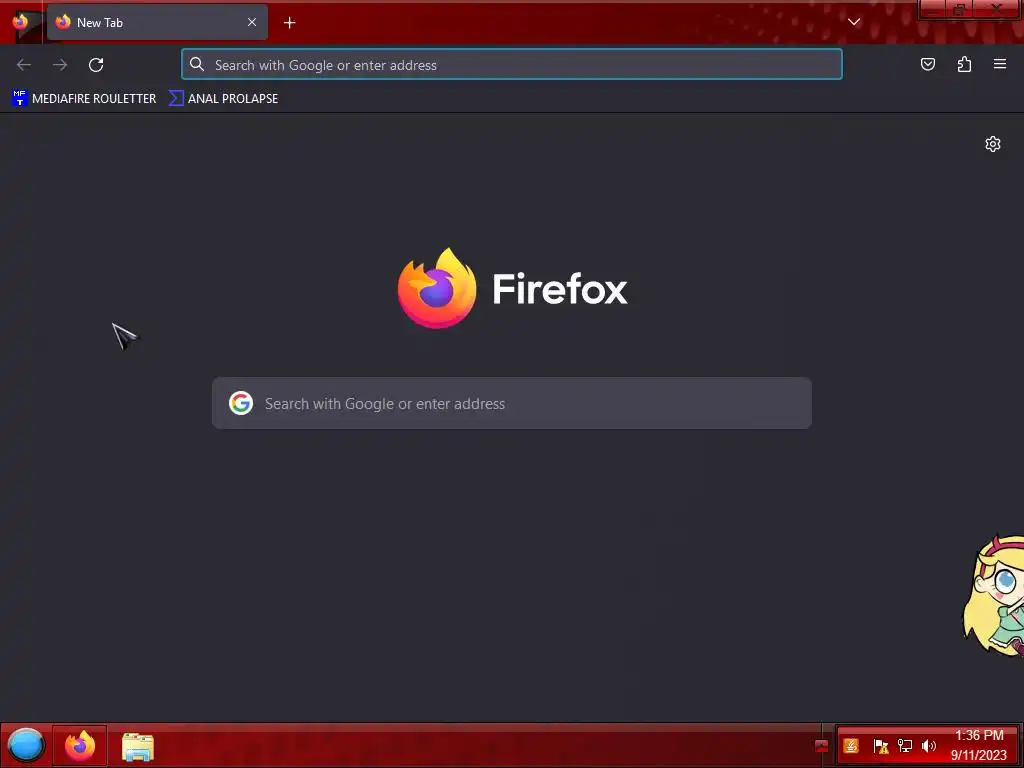The image size is (1024, 768).
Task: Click the Google search box on the page
Action: (512, 403)
